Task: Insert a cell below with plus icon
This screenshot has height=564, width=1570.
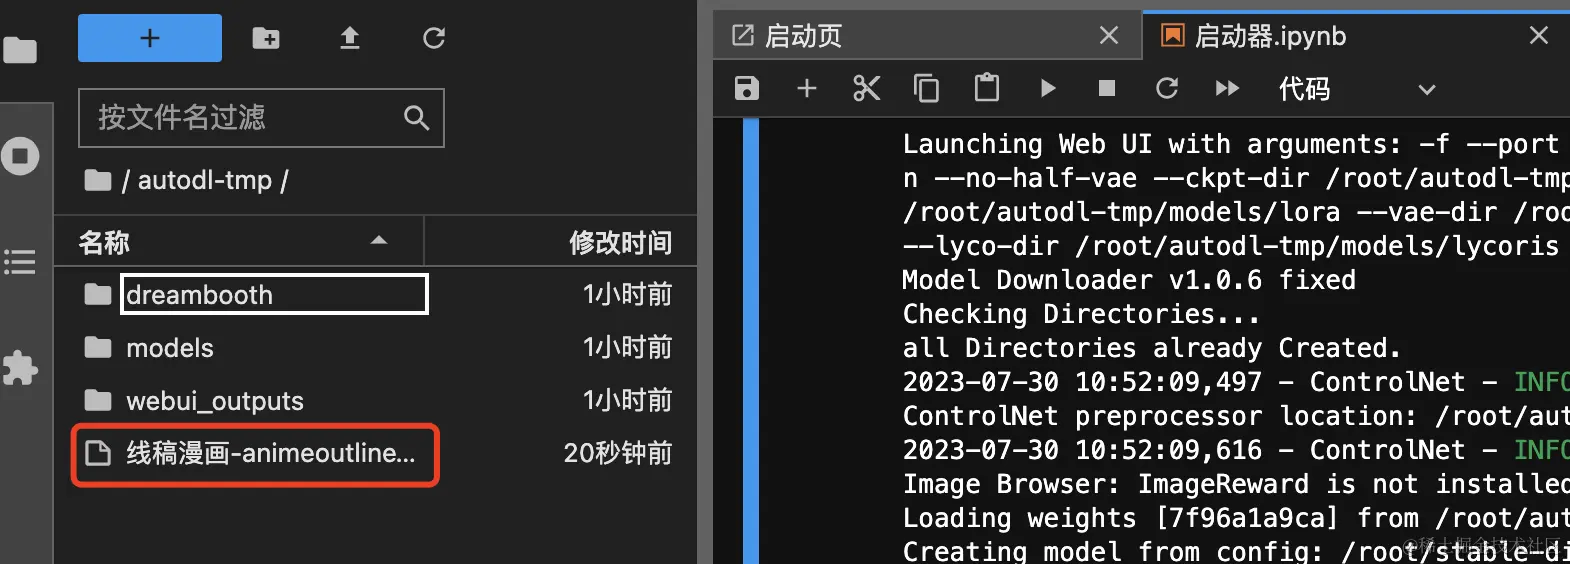Action: 807,89
